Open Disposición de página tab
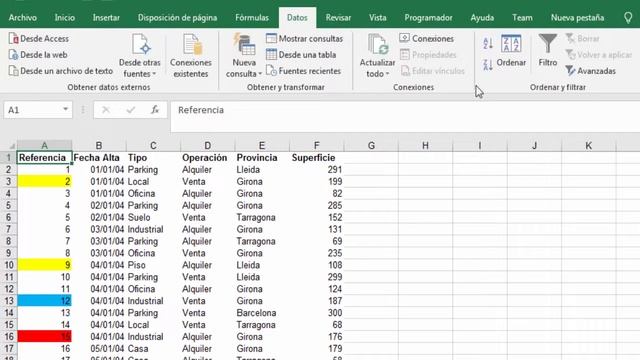The height and width of the screenshot is (360, 640). (177, 18)
